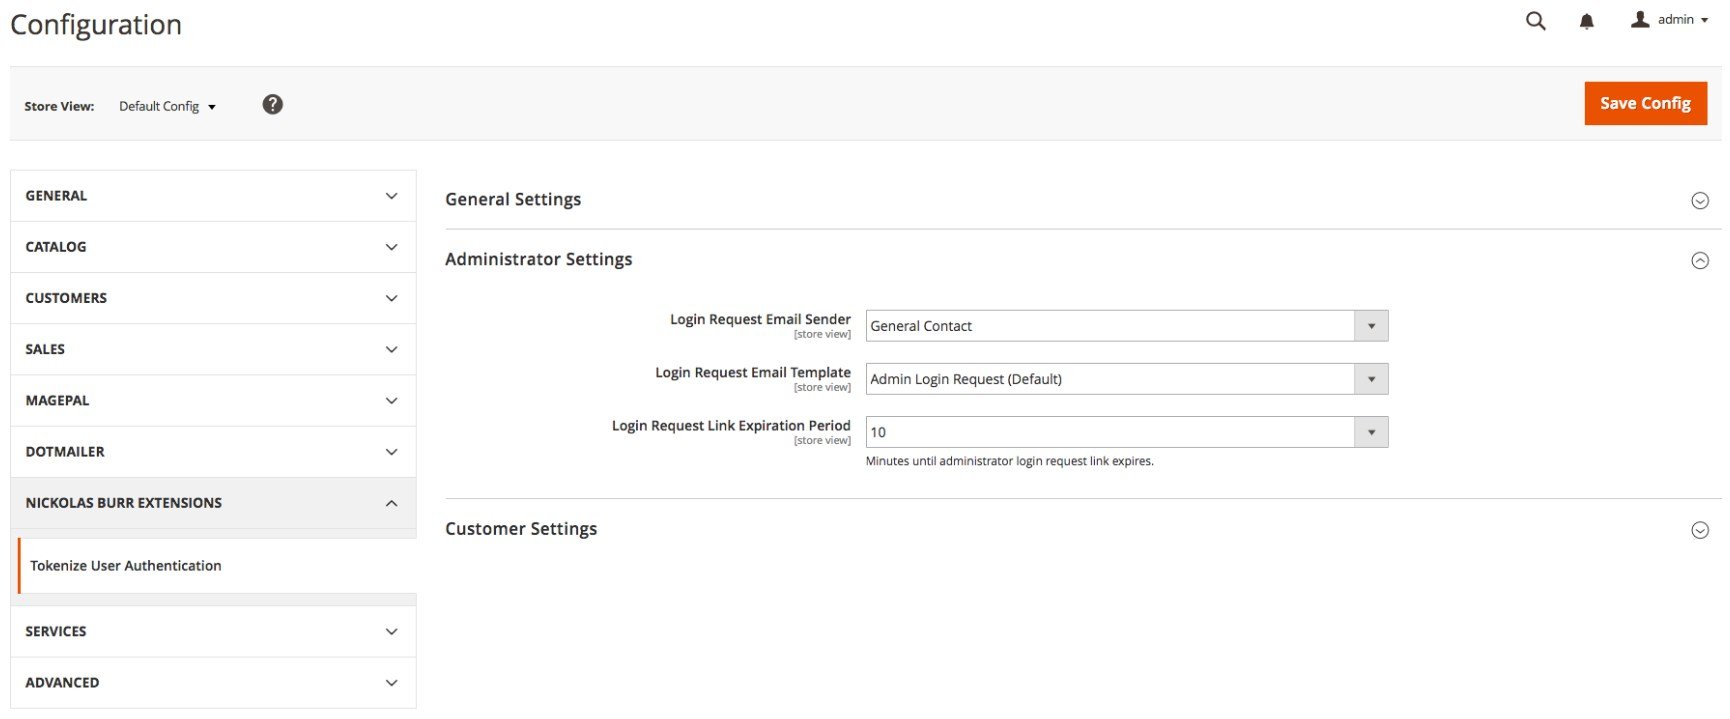The image size is (1730, 719).
Task: Expand the CUSTOMERS configuration tab
Action: pos(213,298)
